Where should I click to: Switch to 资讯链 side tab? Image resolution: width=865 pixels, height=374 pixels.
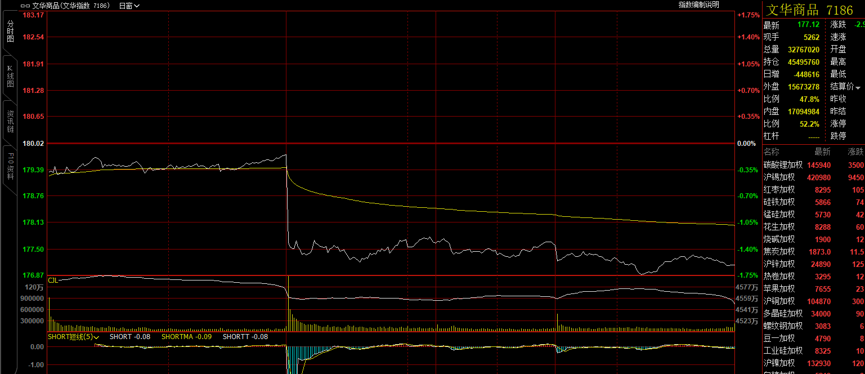(10, 121)
